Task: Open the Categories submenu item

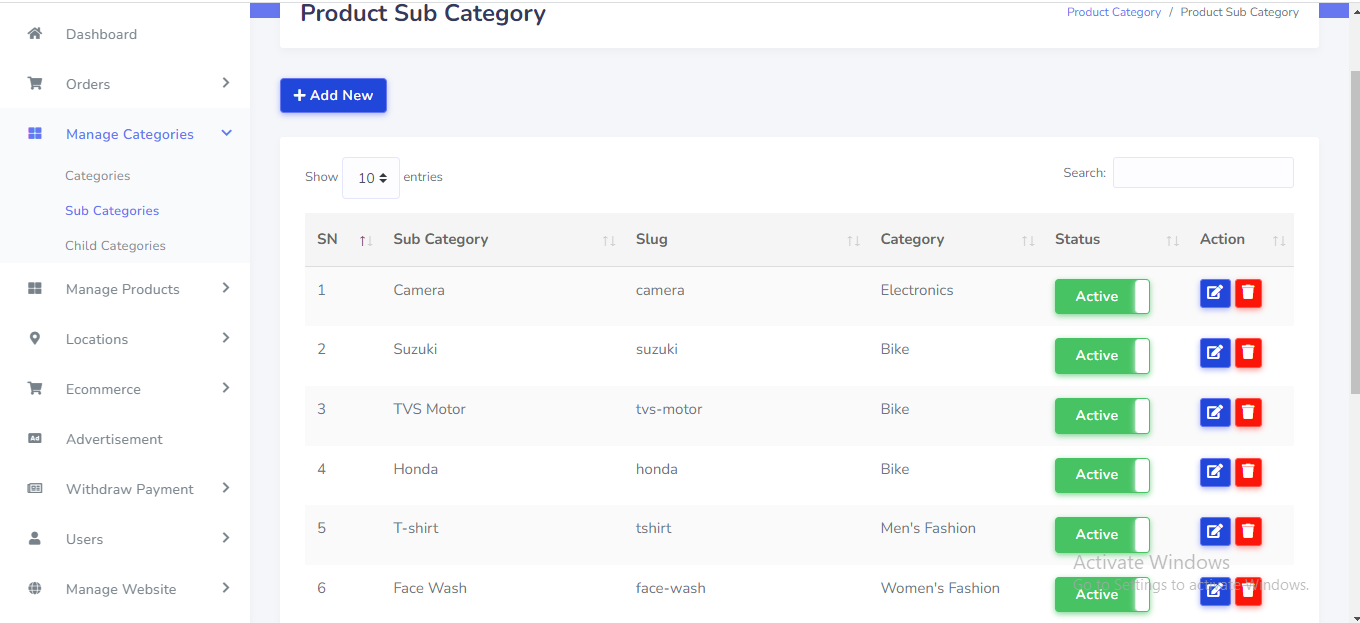Action: click(98, 176)
